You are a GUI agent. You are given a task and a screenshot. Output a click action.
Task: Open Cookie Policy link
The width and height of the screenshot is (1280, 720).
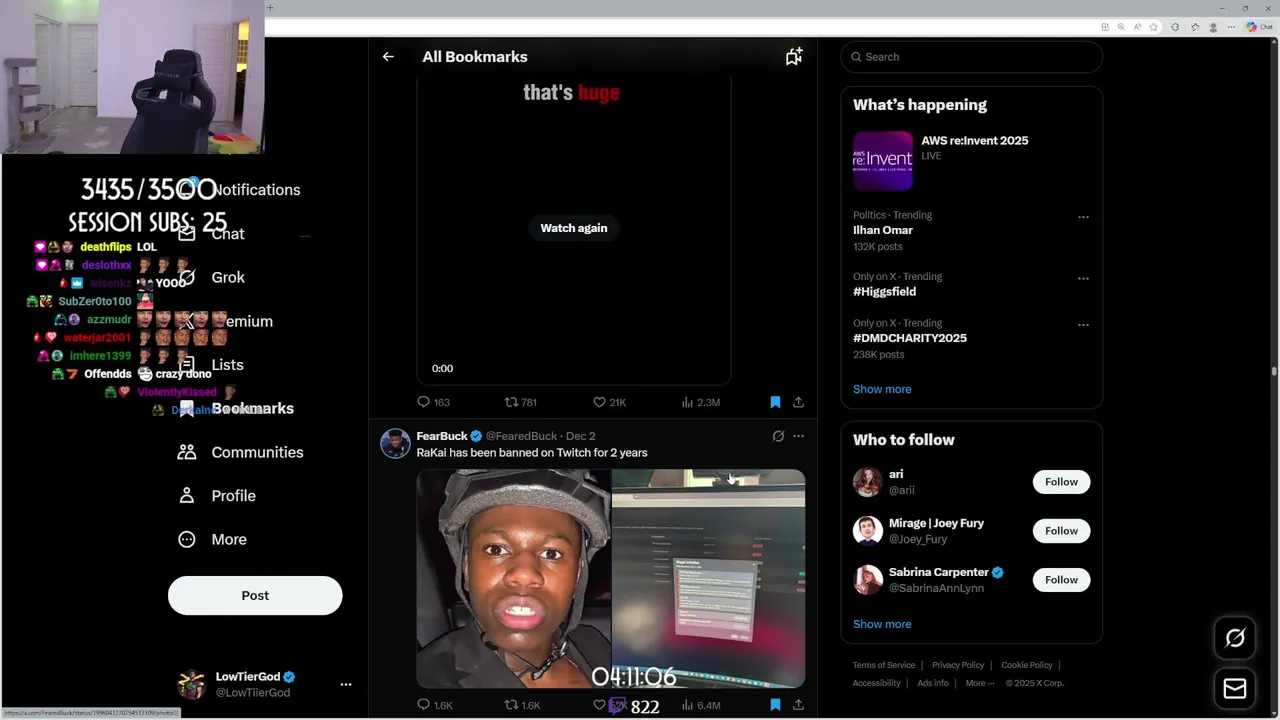coord(1027,665)
